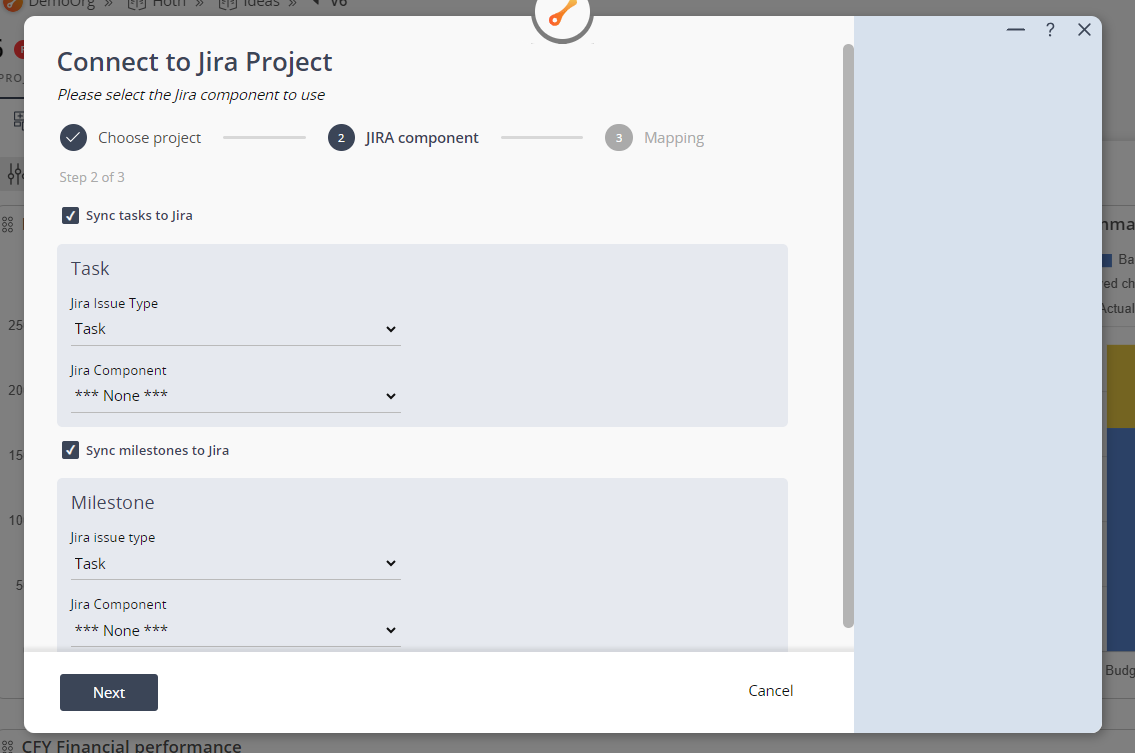
Task: Select the JIRA component step
Action: (403, 138)
